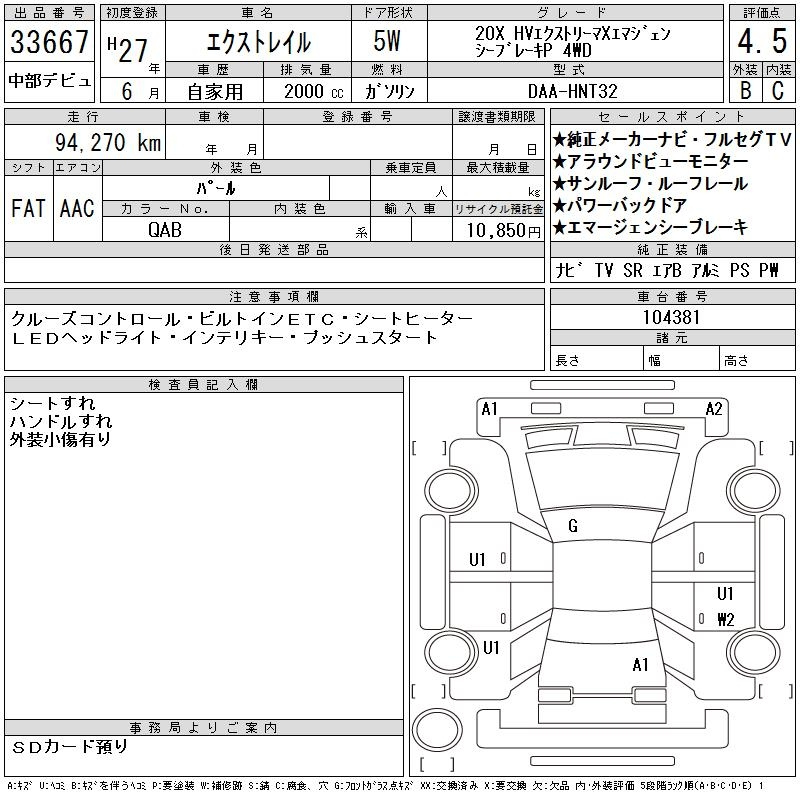This screenshot has width=800, height=800.
Task: Click the U1 mark on left front door
Action: pyautogui.click(x=477, y=560)
